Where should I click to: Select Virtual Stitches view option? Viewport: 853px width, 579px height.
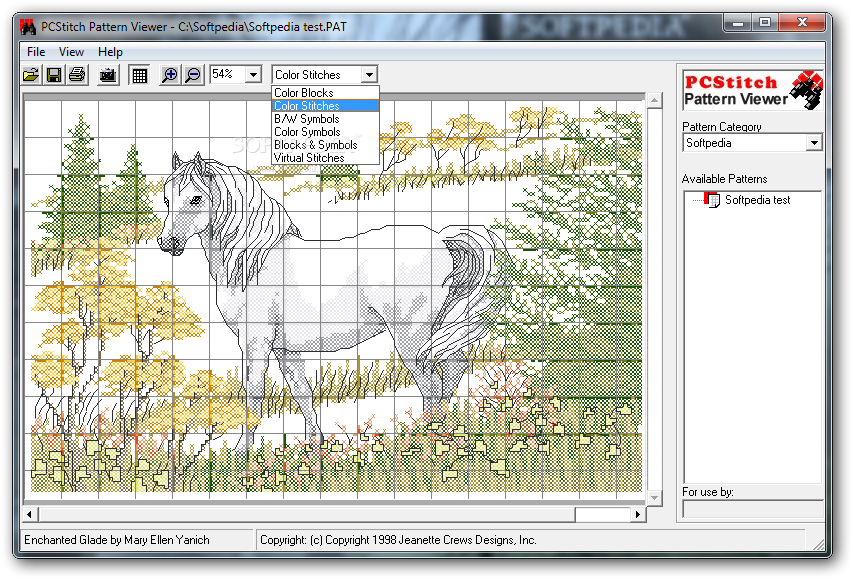325,158
